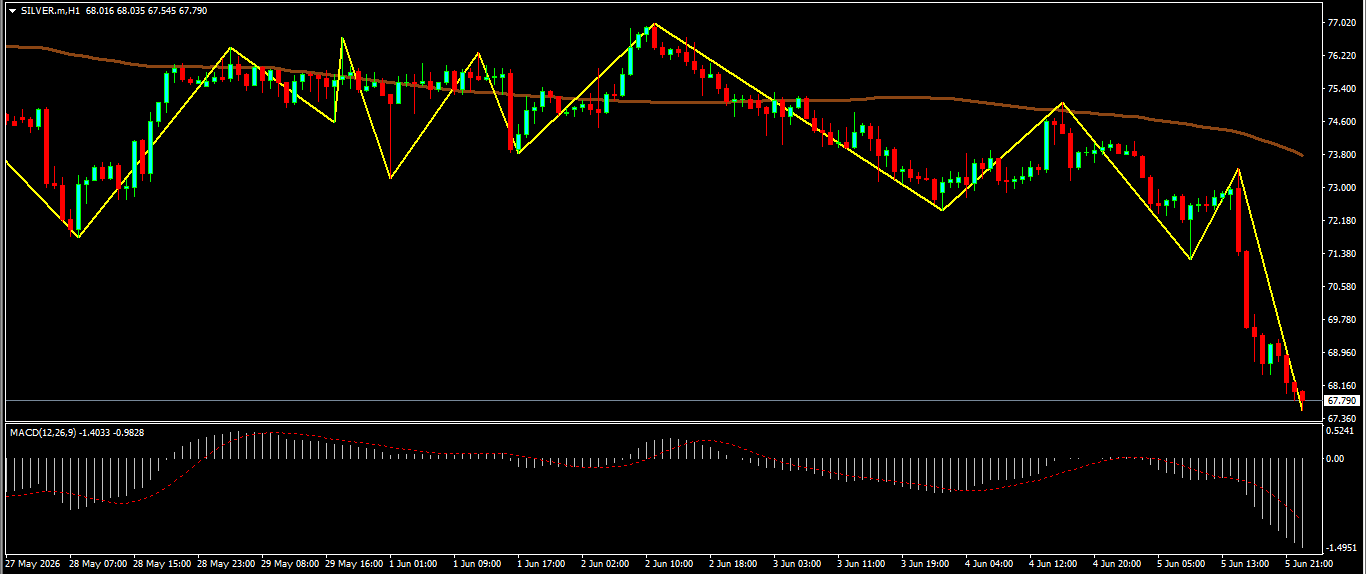
Task: Click price scale label 72.180
Action: 1341,221
